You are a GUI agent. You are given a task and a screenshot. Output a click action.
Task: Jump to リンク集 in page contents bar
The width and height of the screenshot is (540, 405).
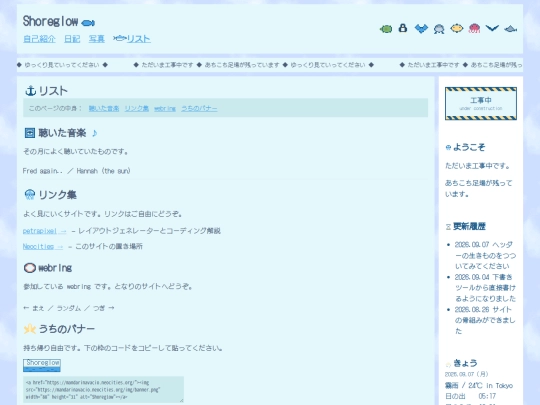point(136,108)
